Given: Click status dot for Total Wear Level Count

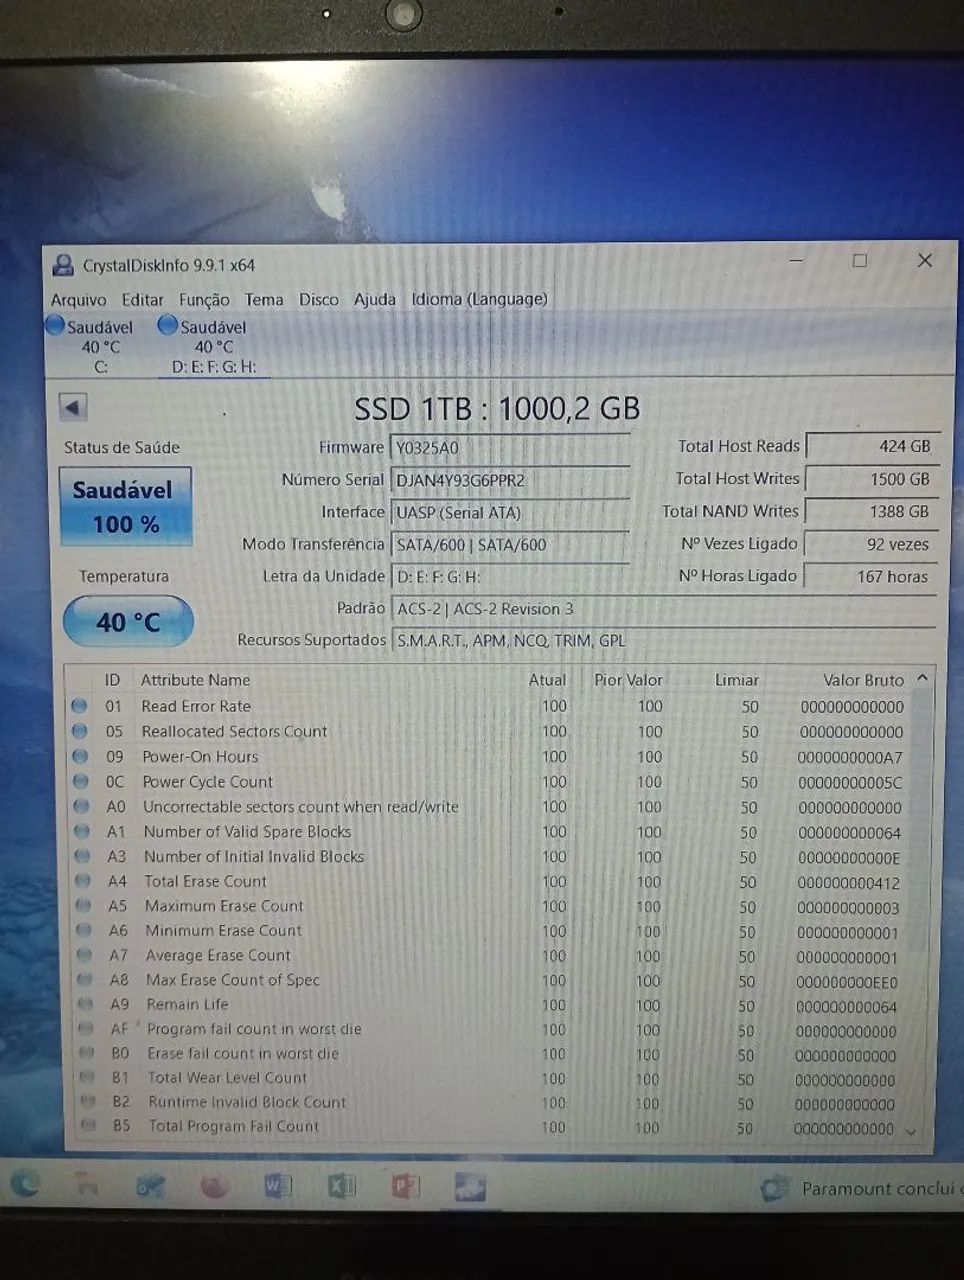Looking at the screenshot, I should (88, 1077).
